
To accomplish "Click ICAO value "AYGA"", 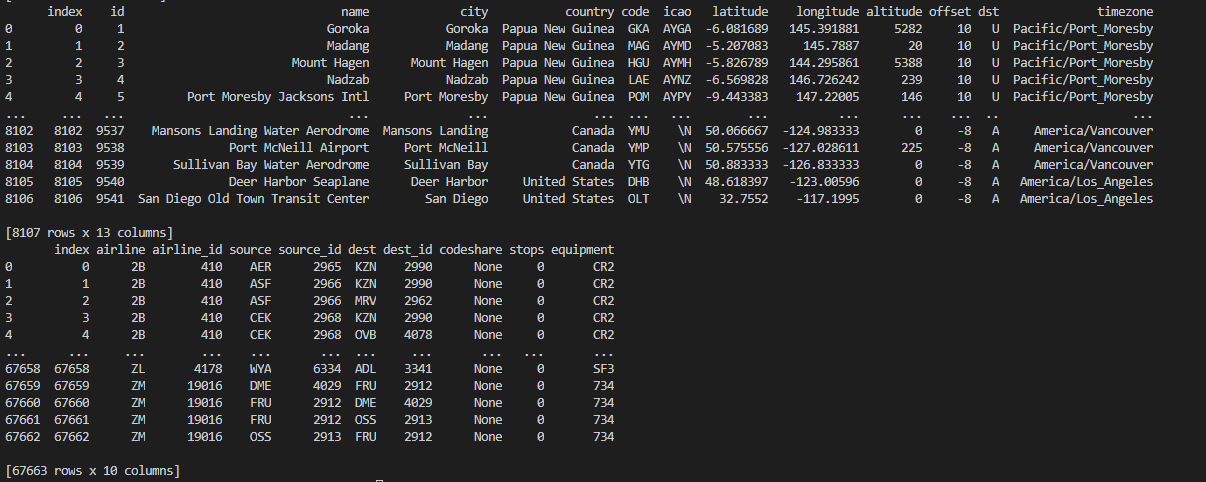I will (x=677, y=29).
